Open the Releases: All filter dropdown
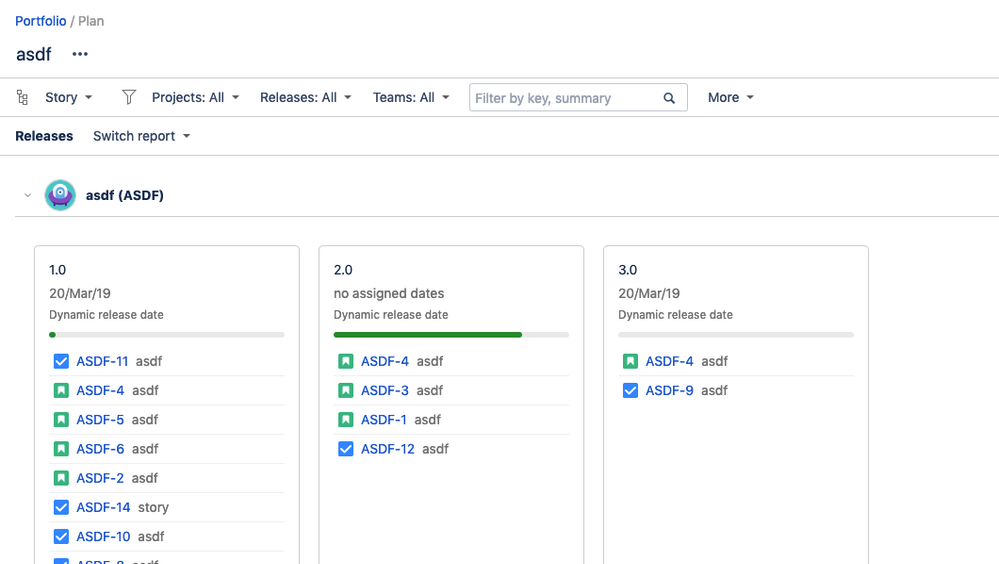999x564 pixels. (x=306, y=98)
